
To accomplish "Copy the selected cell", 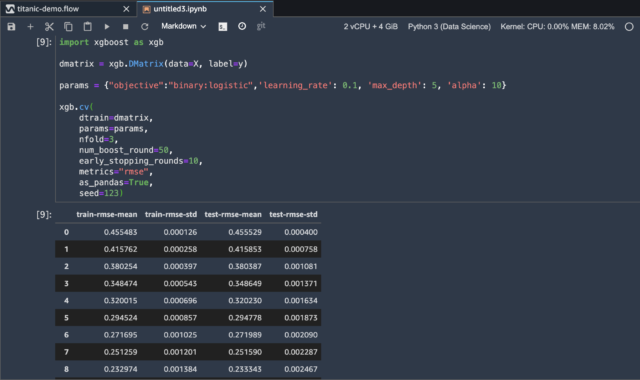I will pyautogui.click(x=68, y=27).
